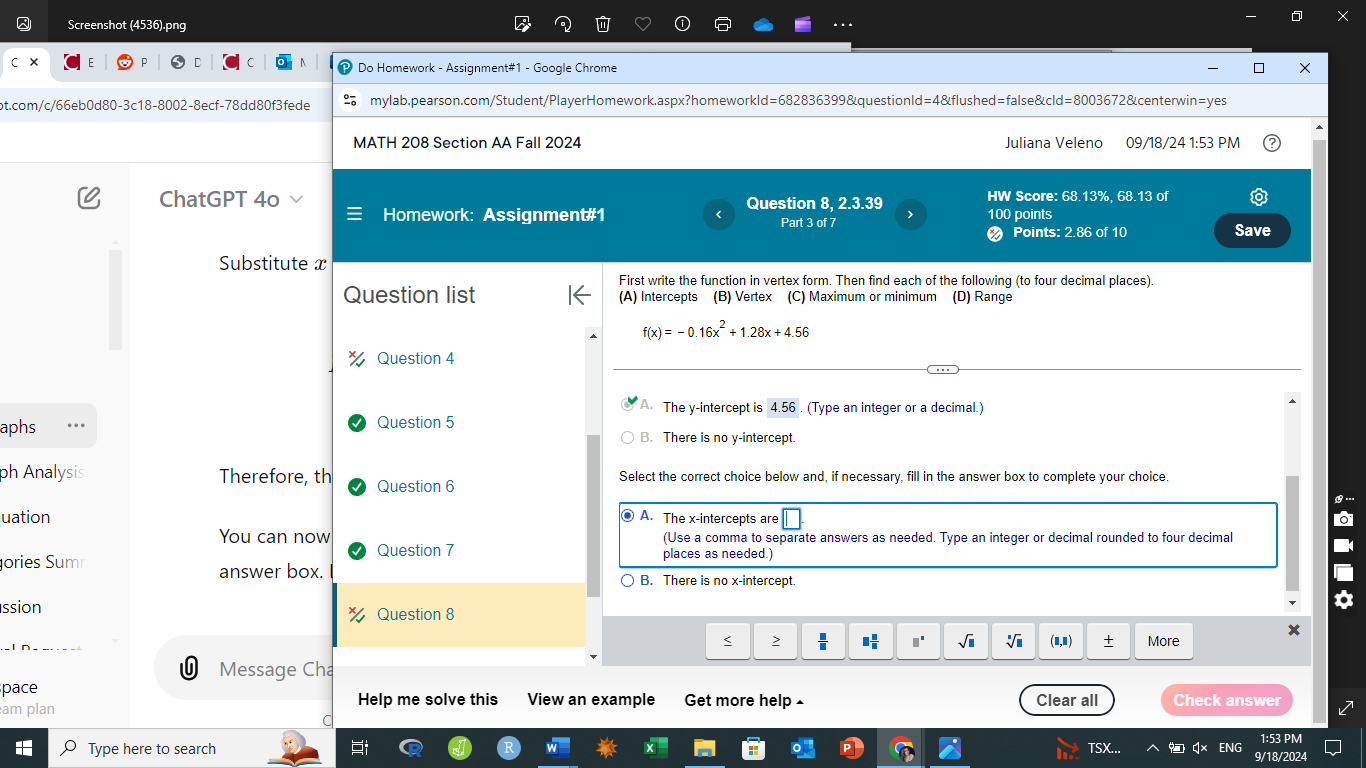Click the Clear all button

click(x=1067, y=700)
